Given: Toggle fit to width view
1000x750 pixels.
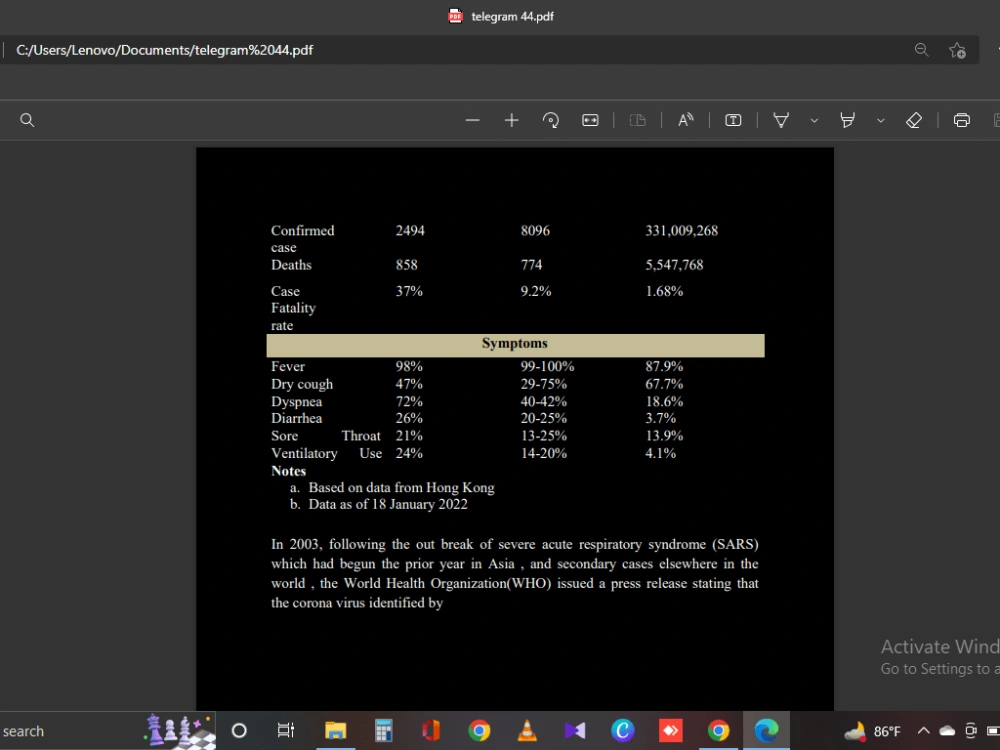Looking at the screenshot, I should pyautogui.click(x=591, y=120).
